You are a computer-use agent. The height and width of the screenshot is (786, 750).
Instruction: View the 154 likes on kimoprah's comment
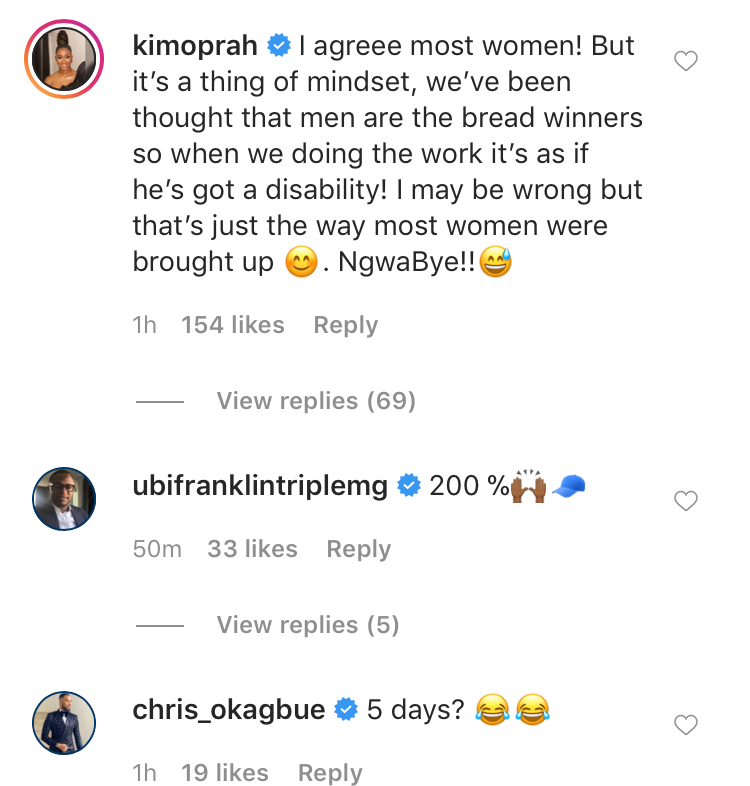point(232,325)
